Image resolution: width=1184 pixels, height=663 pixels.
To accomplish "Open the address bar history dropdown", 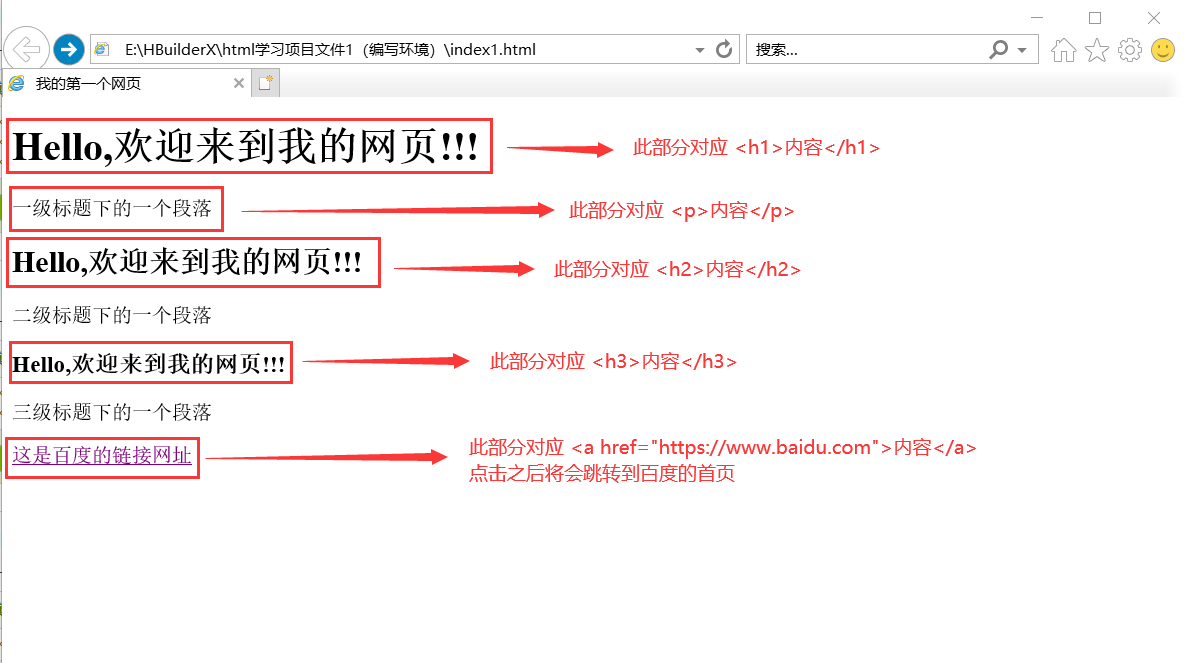I will (x=698, y=48).
